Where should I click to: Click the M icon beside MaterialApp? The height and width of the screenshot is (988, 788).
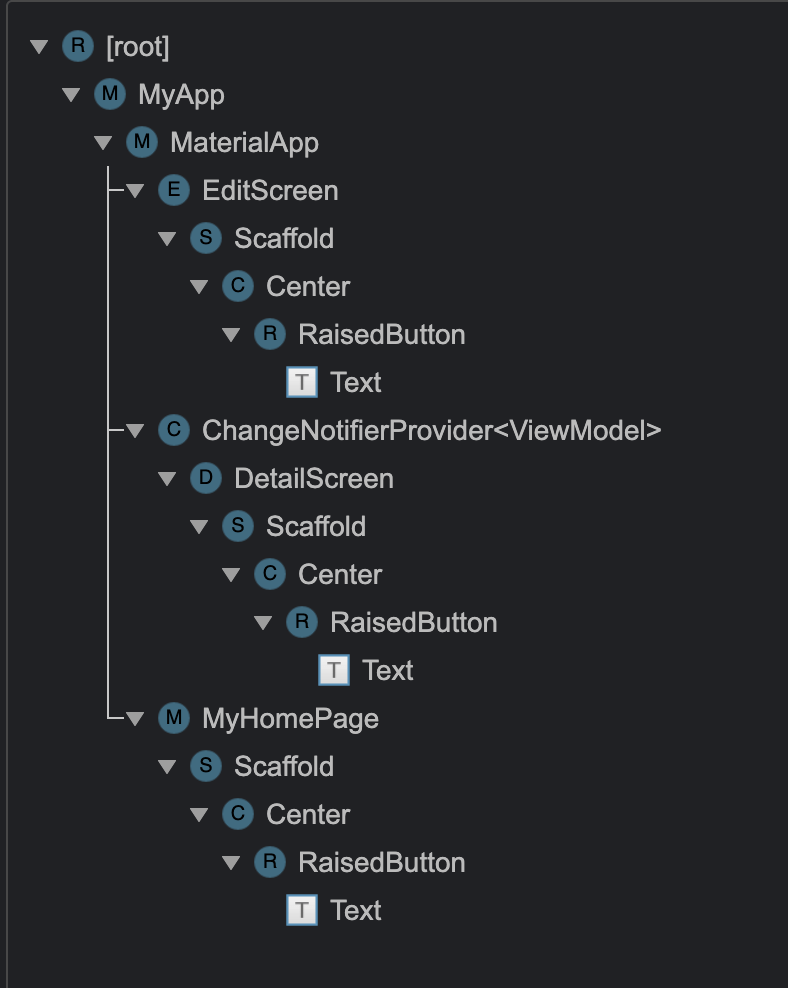pyautogui.click(x=141, y=142)
